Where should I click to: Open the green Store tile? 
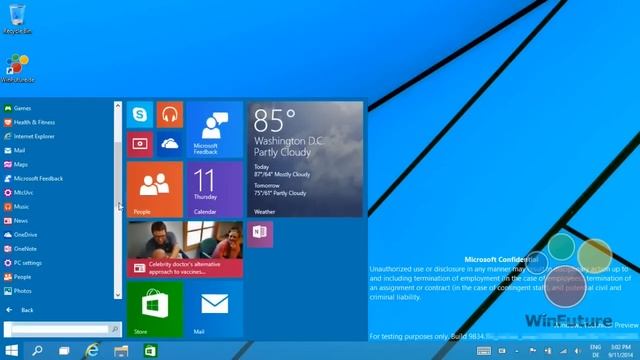155,309
